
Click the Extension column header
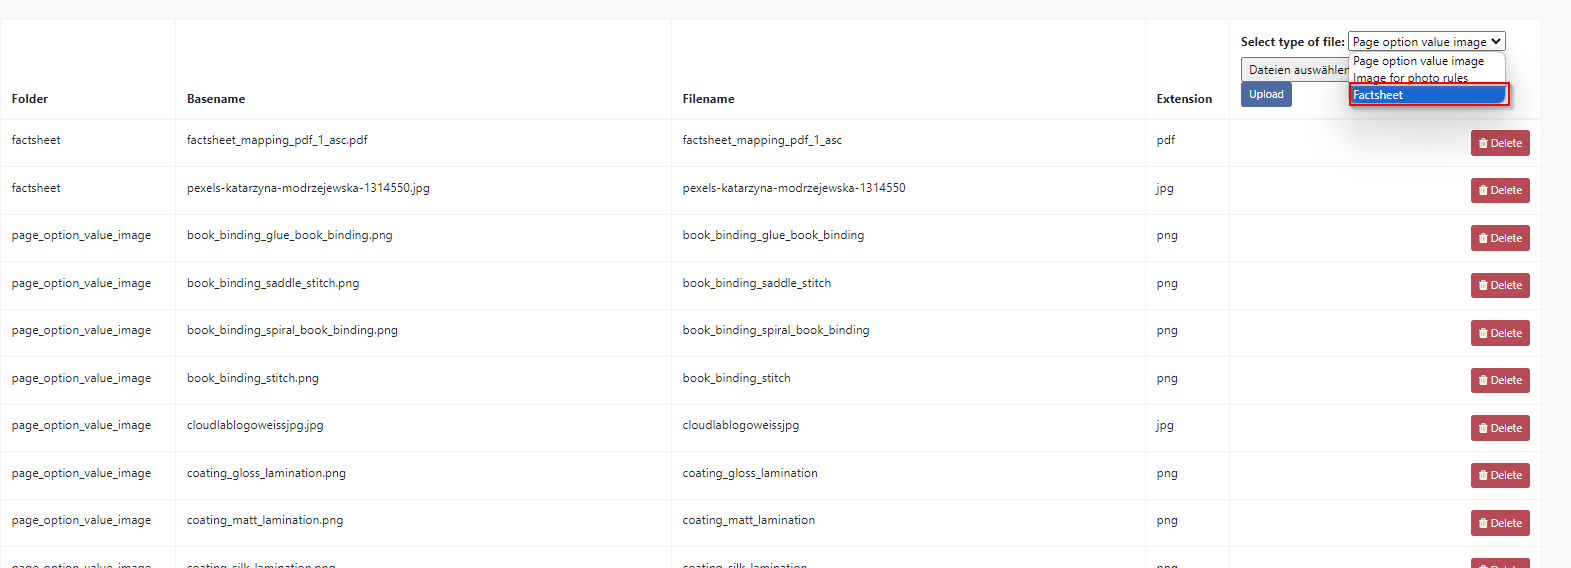[x=1184, y=99]
